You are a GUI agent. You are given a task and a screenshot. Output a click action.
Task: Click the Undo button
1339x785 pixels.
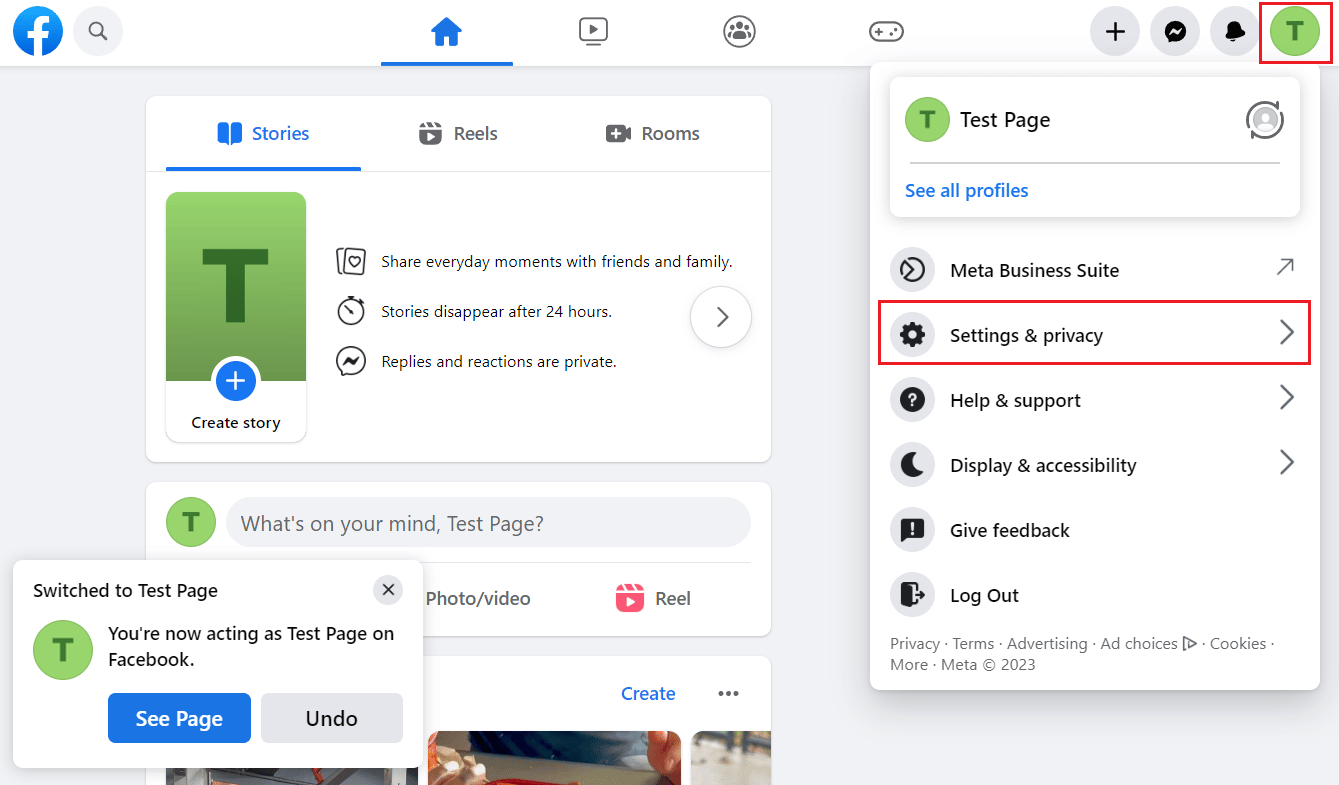332,718
